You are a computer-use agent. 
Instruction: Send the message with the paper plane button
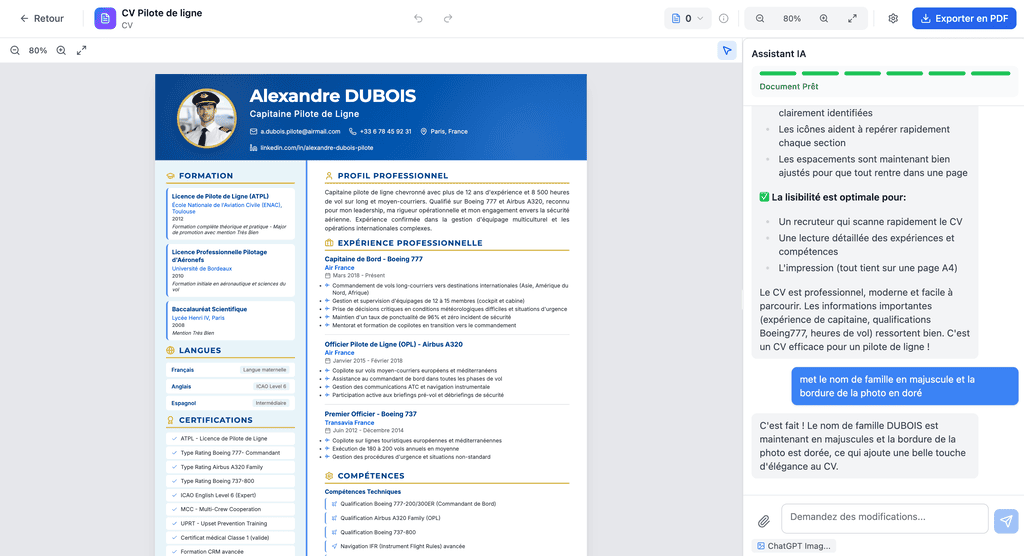point(1006,521)
